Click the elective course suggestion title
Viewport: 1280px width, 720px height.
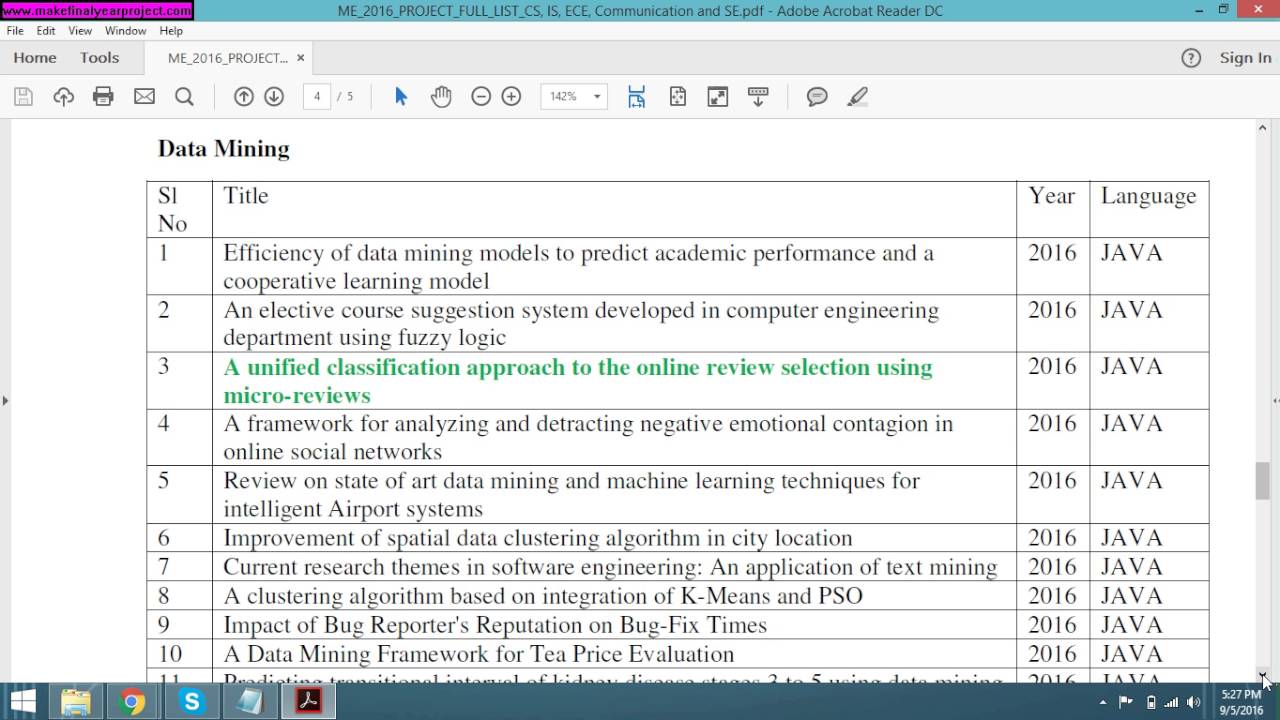581,324
